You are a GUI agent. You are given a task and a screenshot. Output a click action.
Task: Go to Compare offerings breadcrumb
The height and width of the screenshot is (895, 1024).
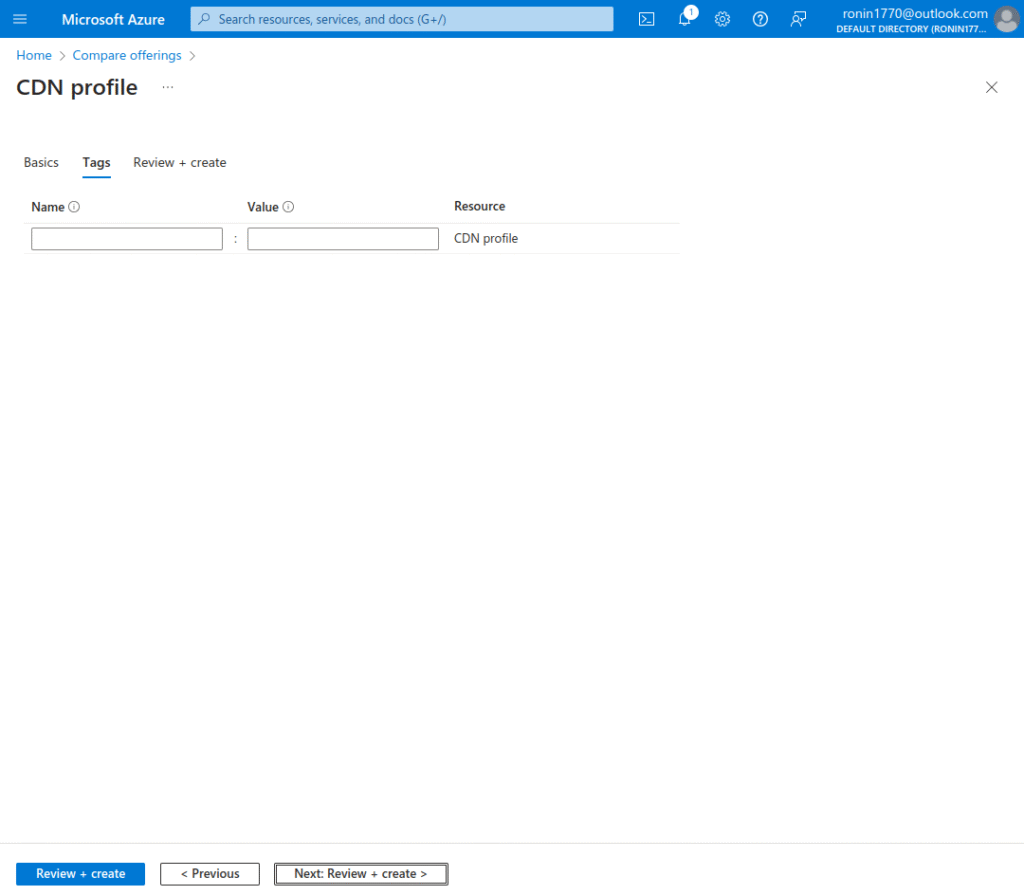click(127, 56)
